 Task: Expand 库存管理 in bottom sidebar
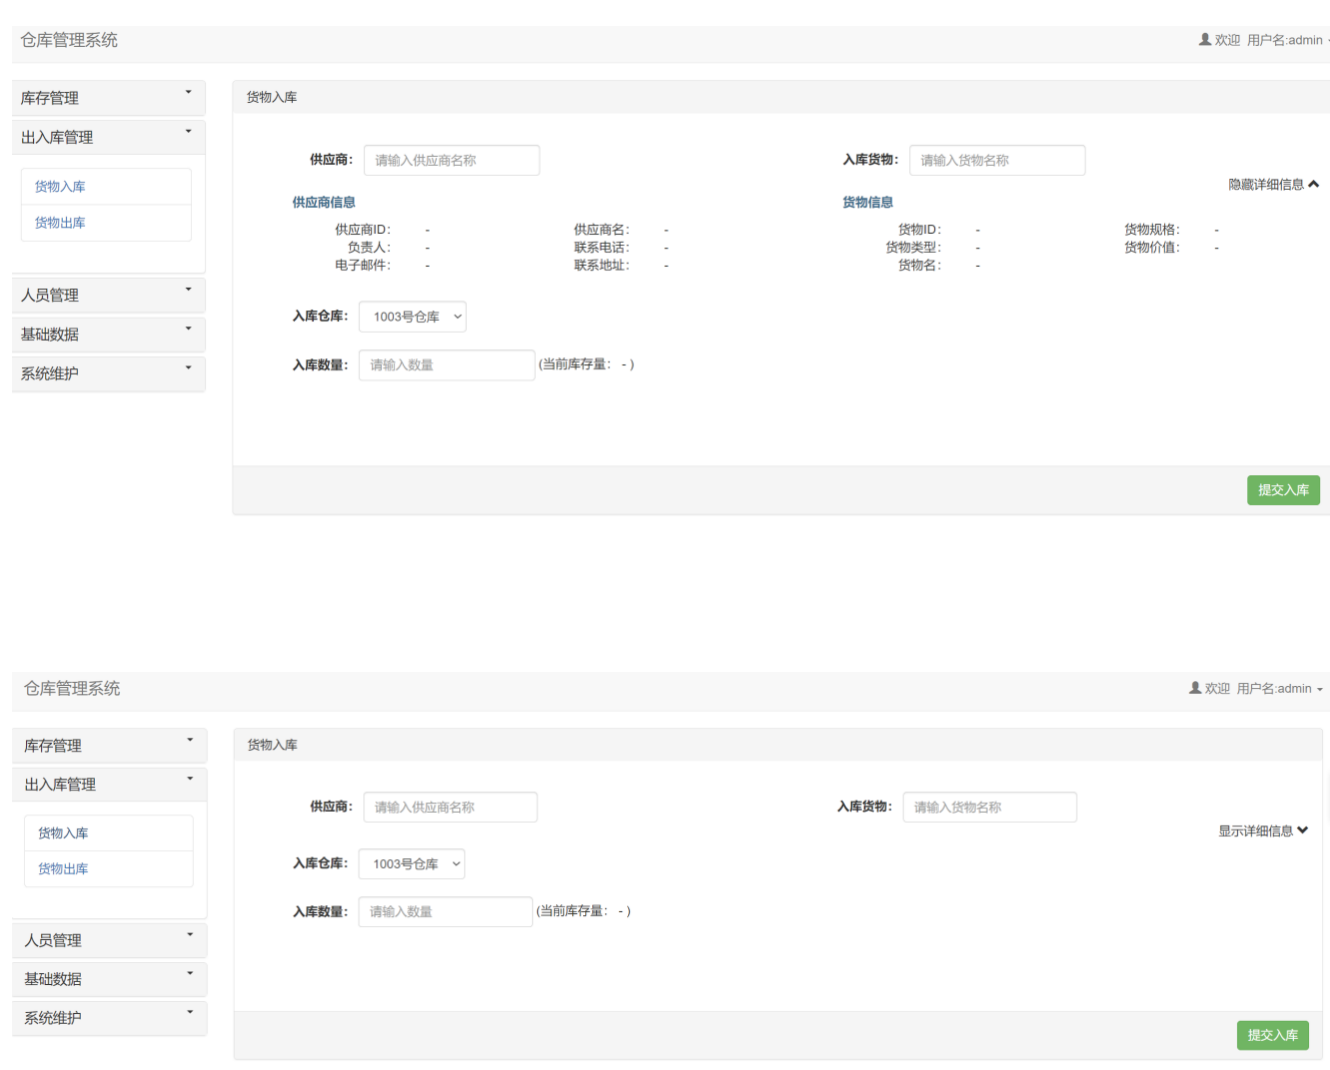coord(109,745)
